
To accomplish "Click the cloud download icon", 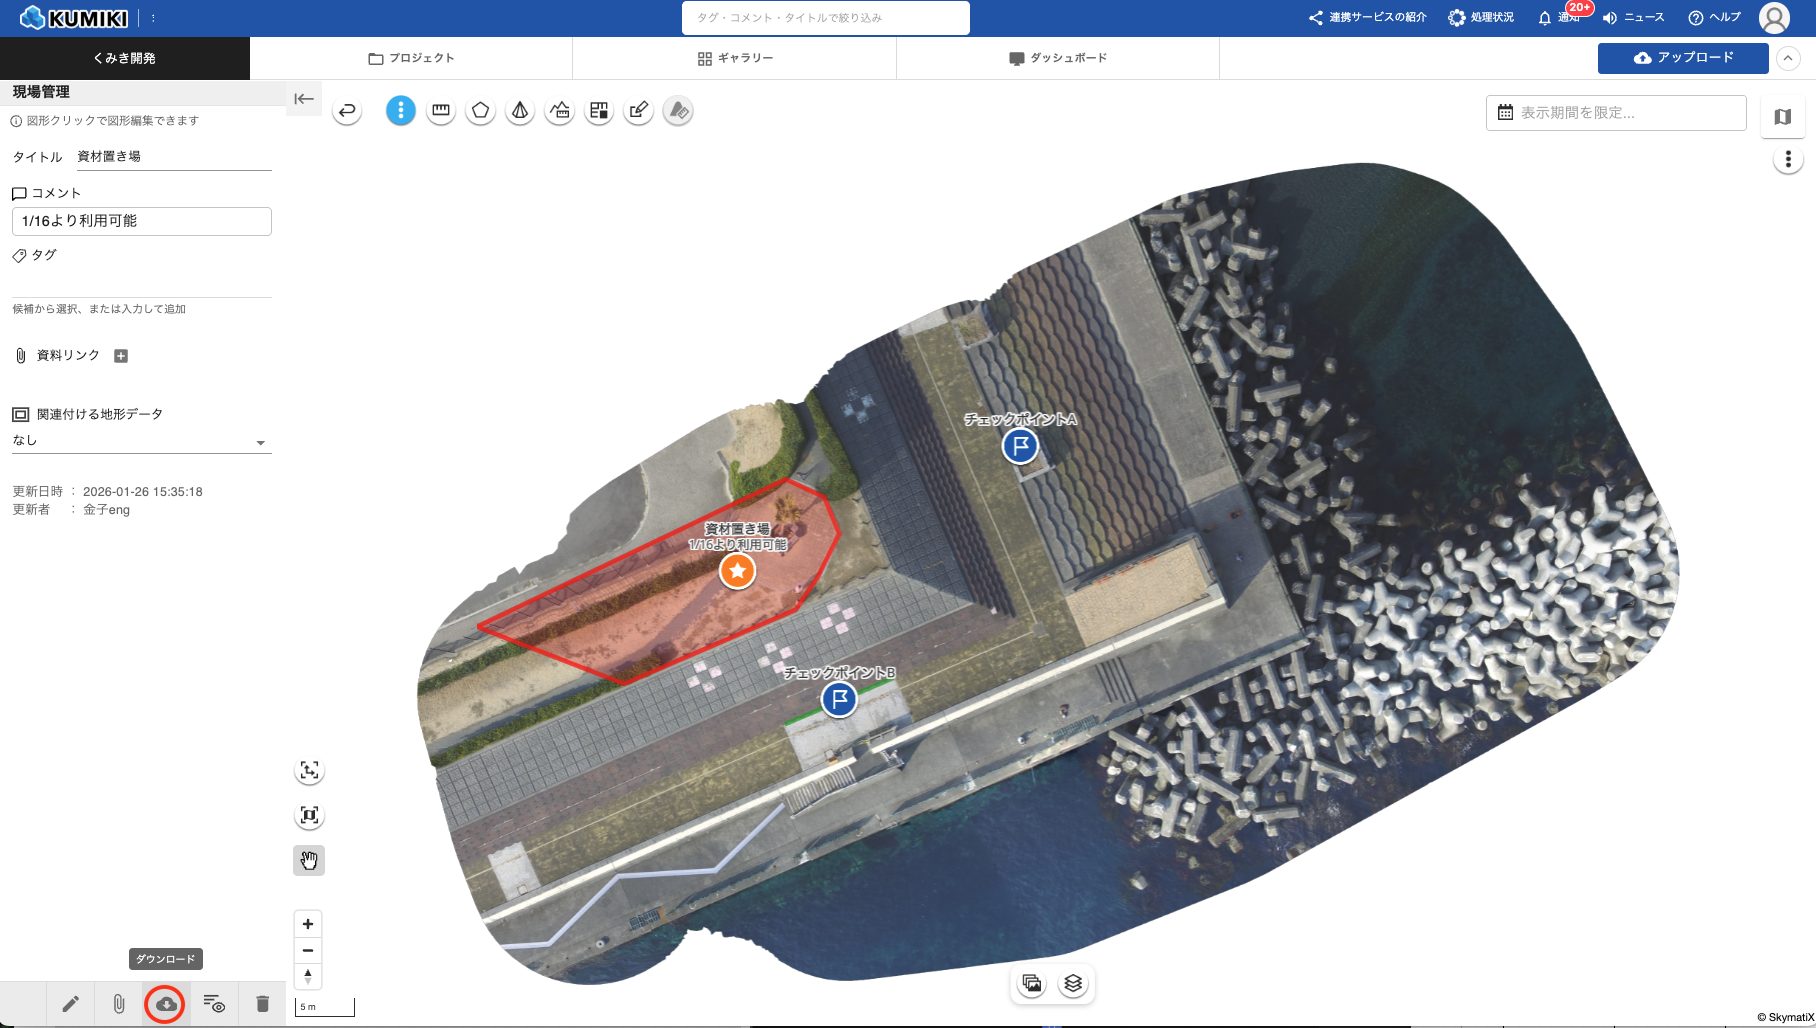I will [x=166, y=1004].
